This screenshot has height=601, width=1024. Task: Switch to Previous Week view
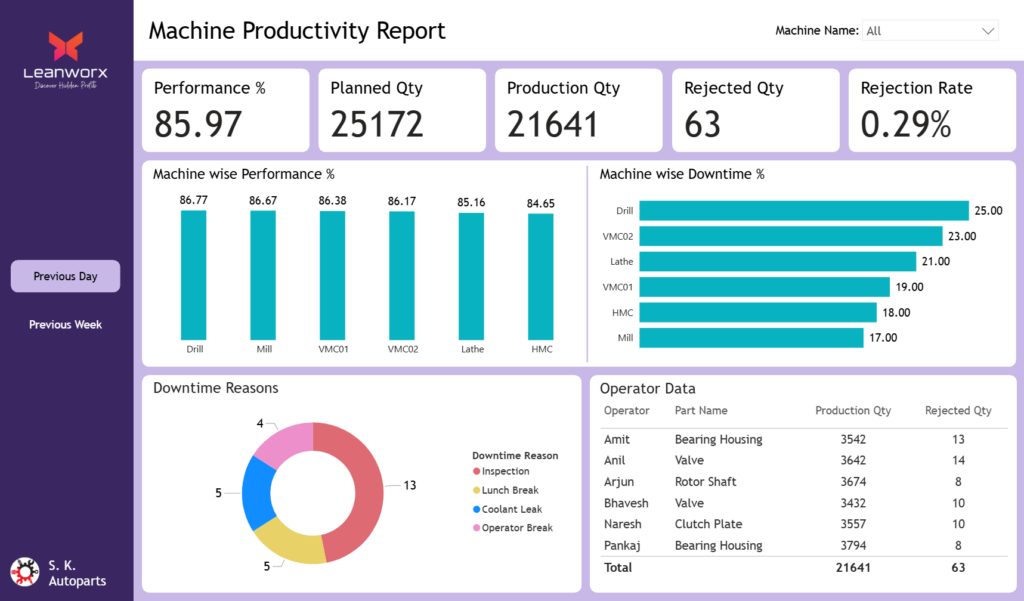65,325
